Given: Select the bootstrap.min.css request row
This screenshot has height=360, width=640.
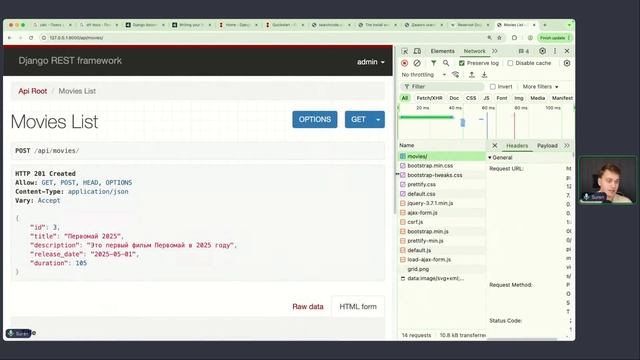Looking at the screenshot, I should (x=442, y=165).
